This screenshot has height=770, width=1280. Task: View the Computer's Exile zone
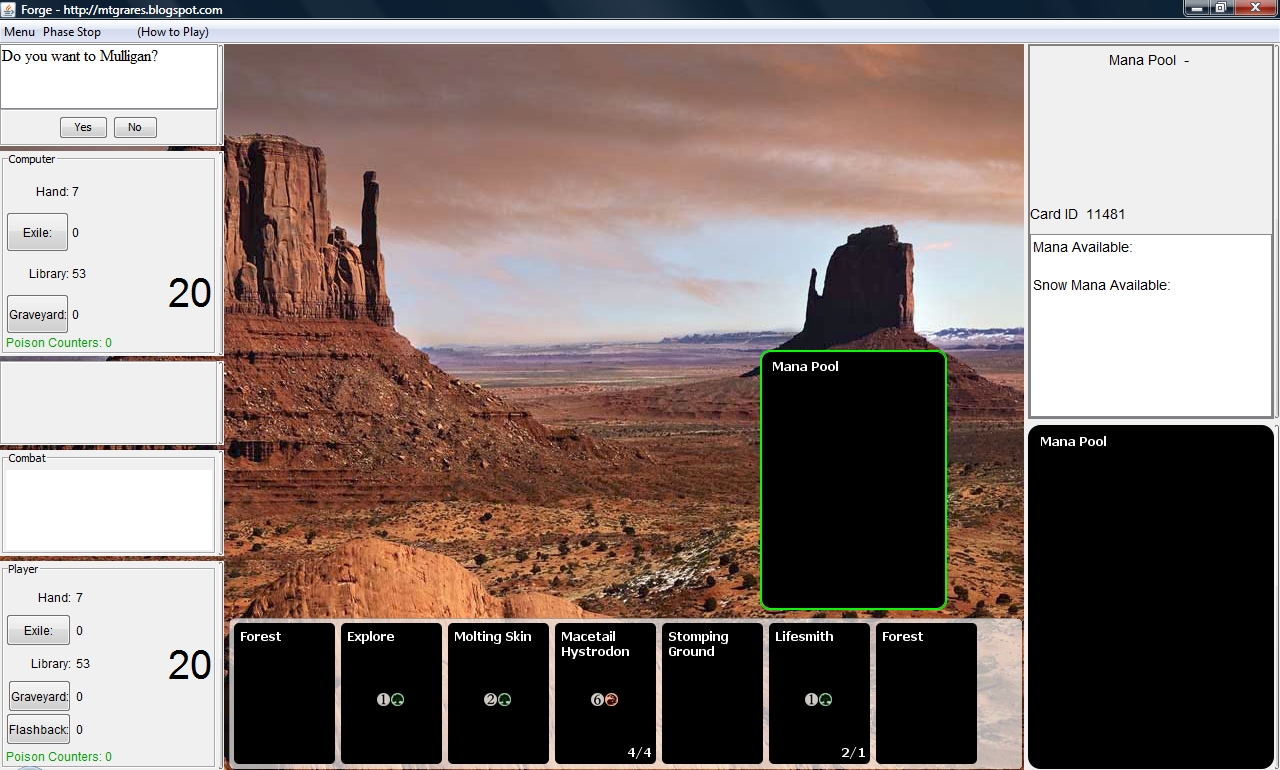point(37,233)
